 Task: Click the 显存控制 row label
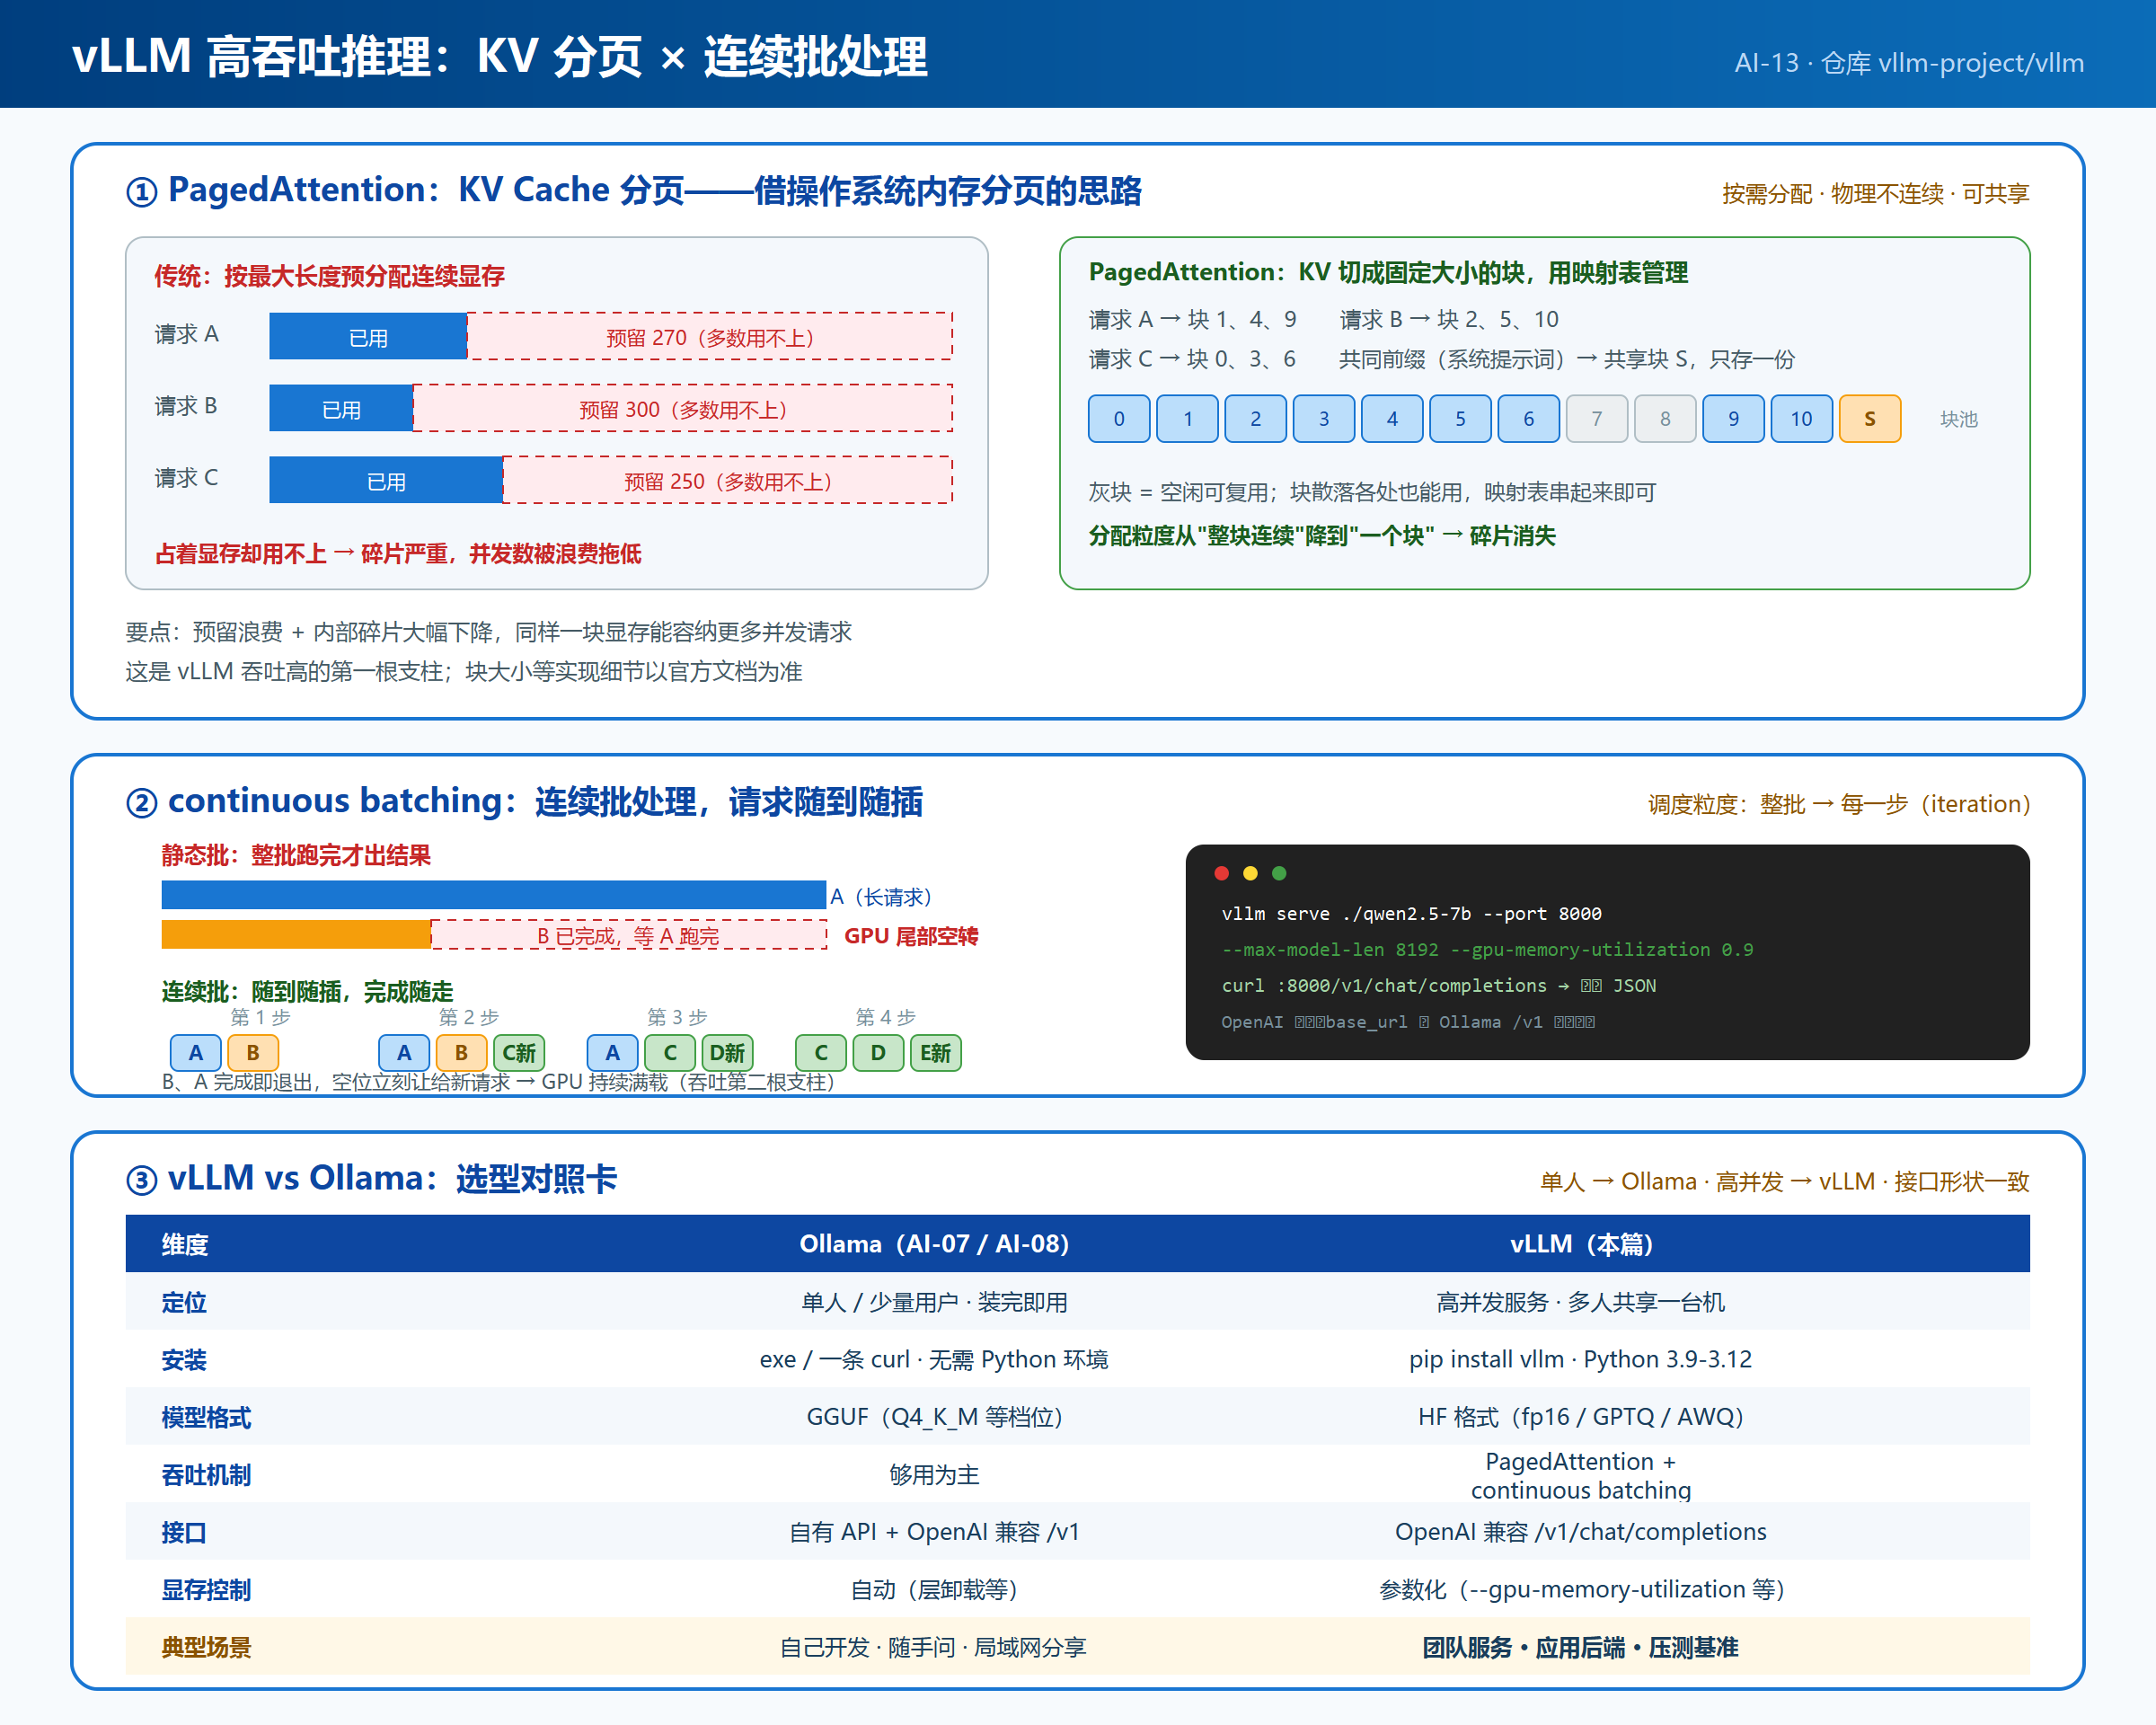click(x=206, y=1590)
